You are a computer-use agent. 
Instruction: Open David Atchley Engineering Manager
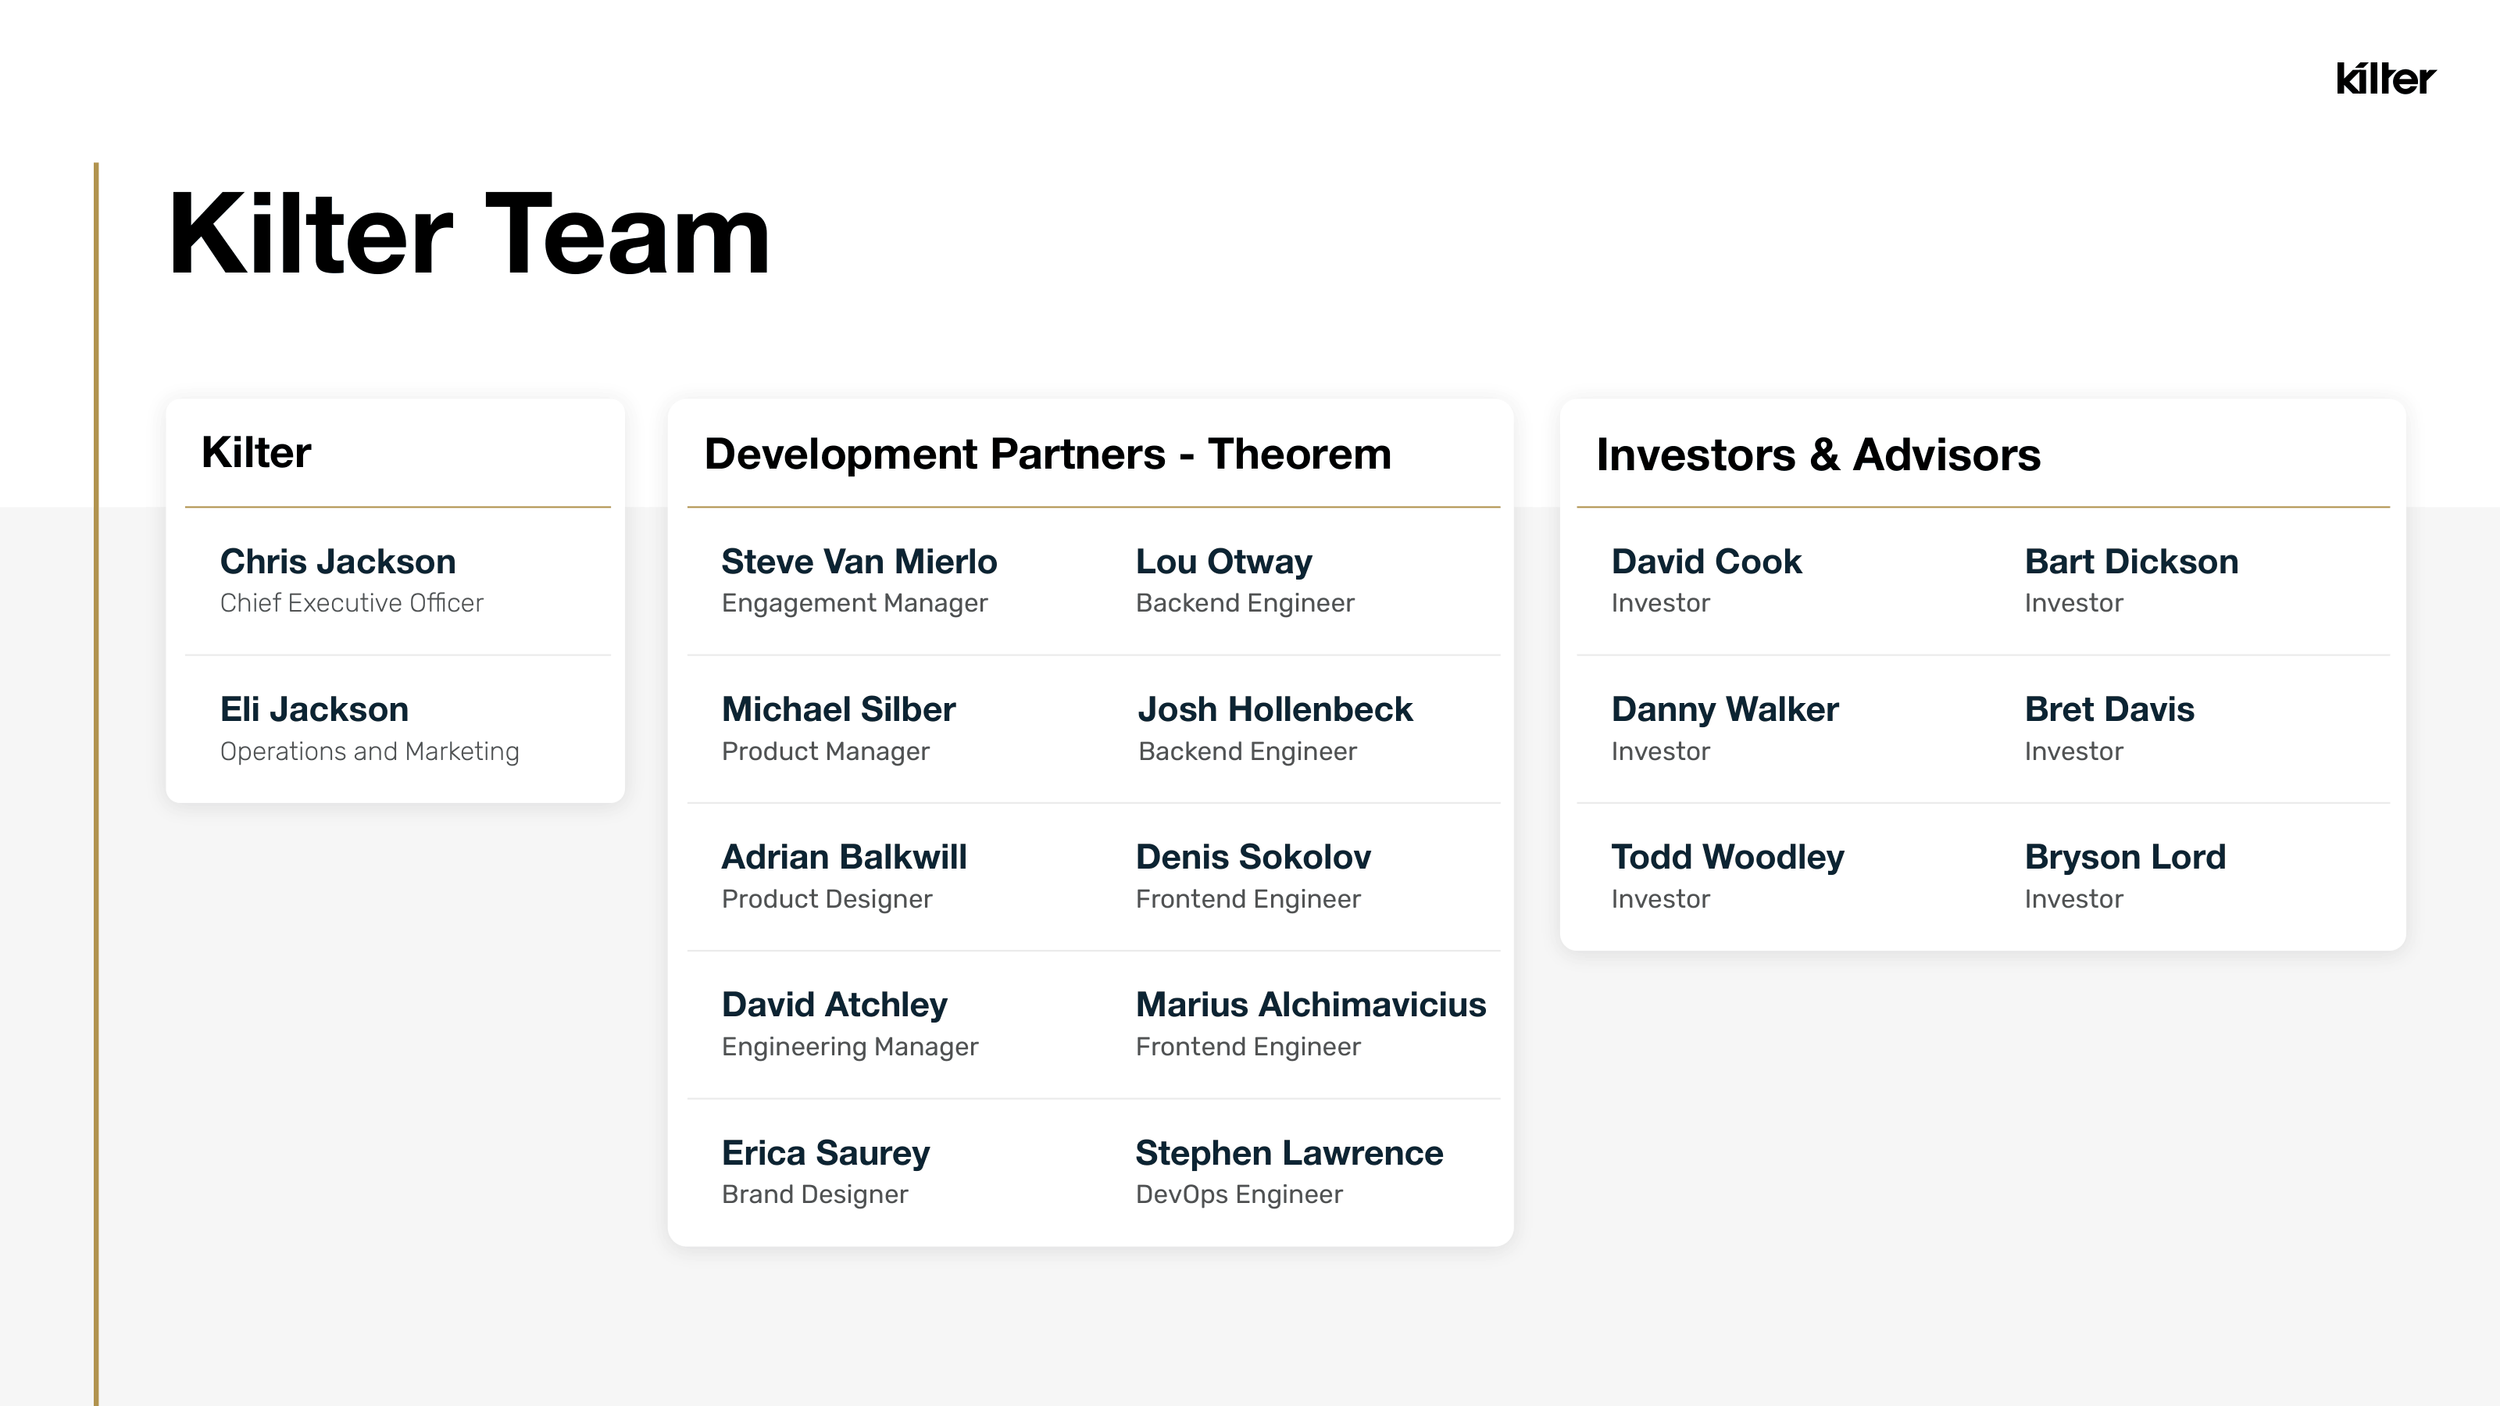pyautogui.click(x=849, y=1025)
